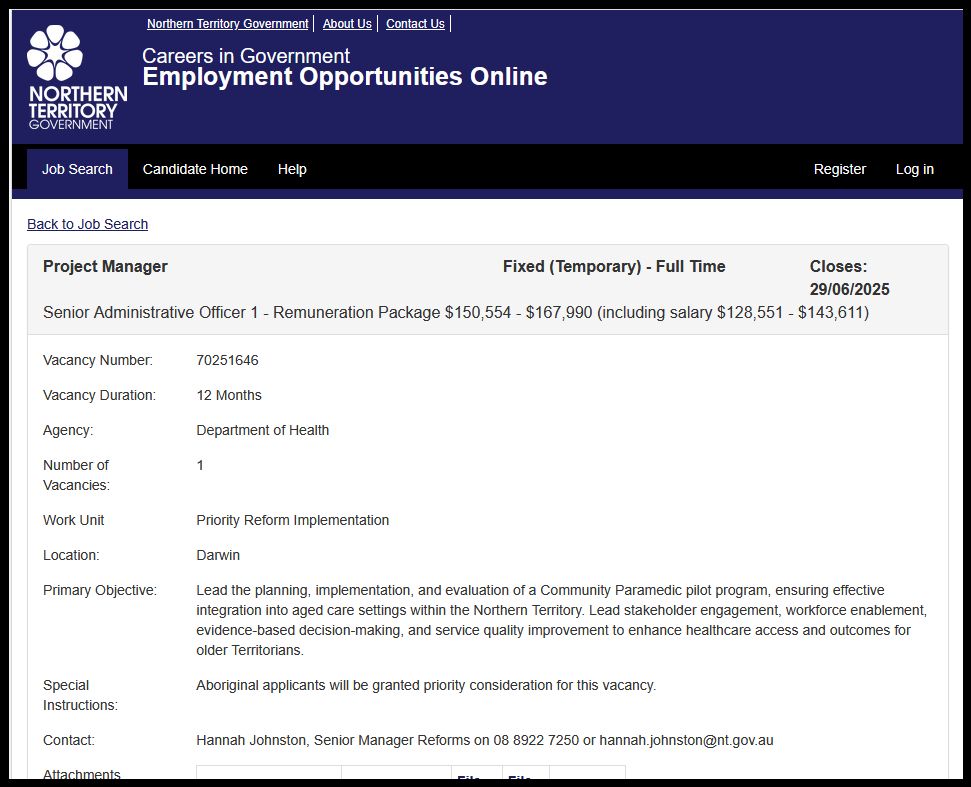
Task: Click the Senior Administrative Officer 1 remuneration line
Action: point(456,312)
